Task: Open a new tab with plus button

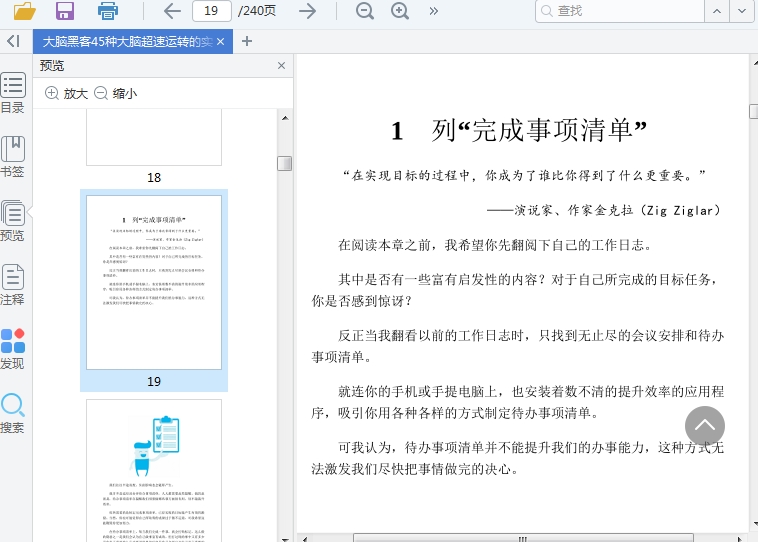Action: click(x=247, y=41)
